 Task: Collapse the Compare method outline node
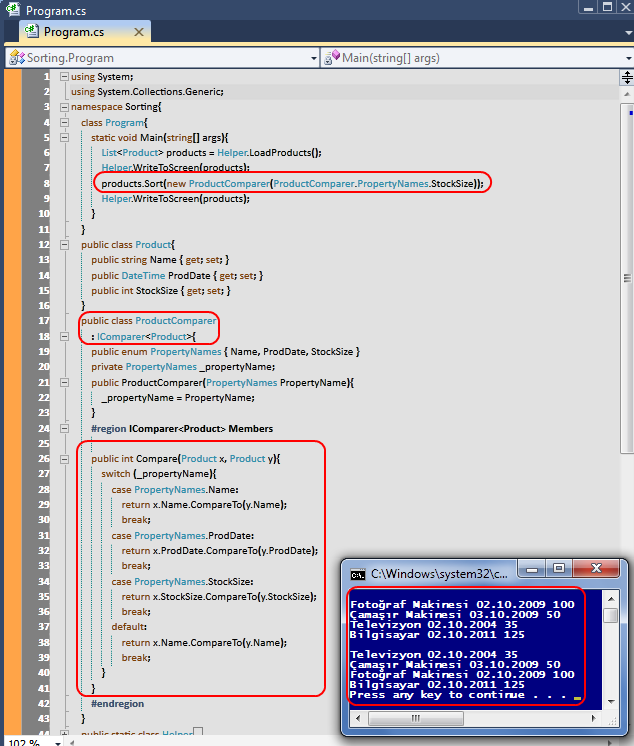[65, 459]
